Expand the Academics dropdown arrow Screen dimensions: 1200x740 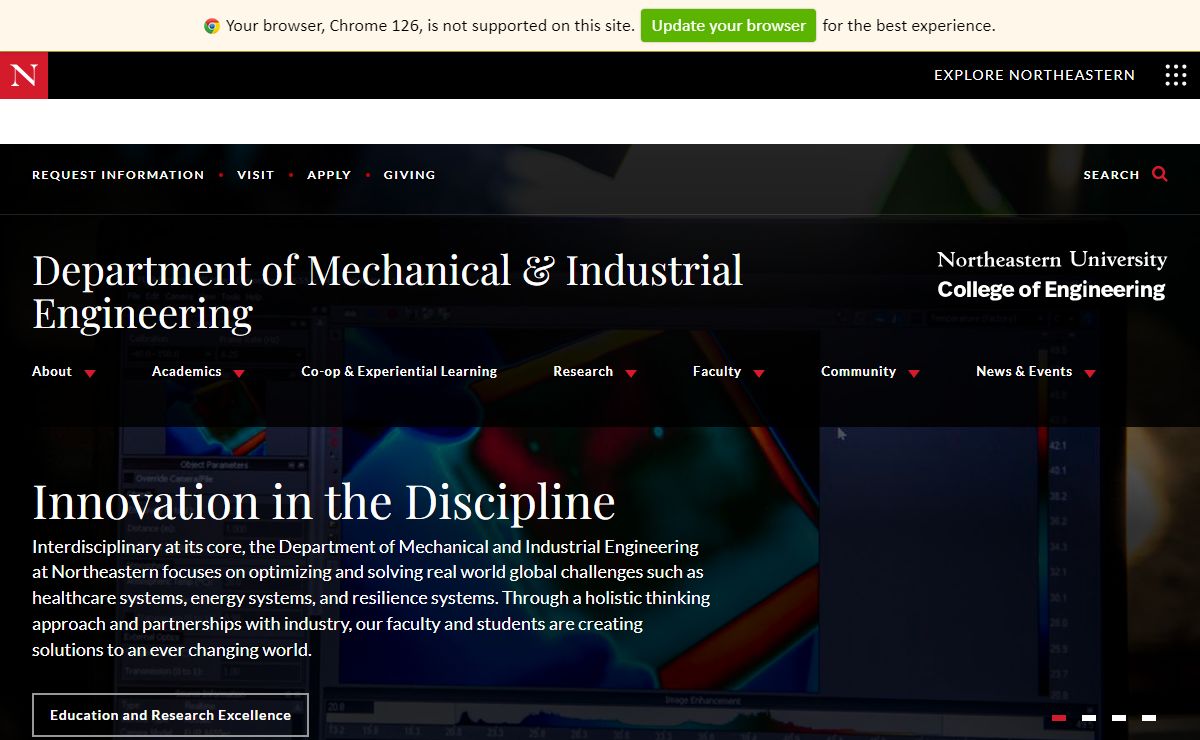[x=239, y=373]
